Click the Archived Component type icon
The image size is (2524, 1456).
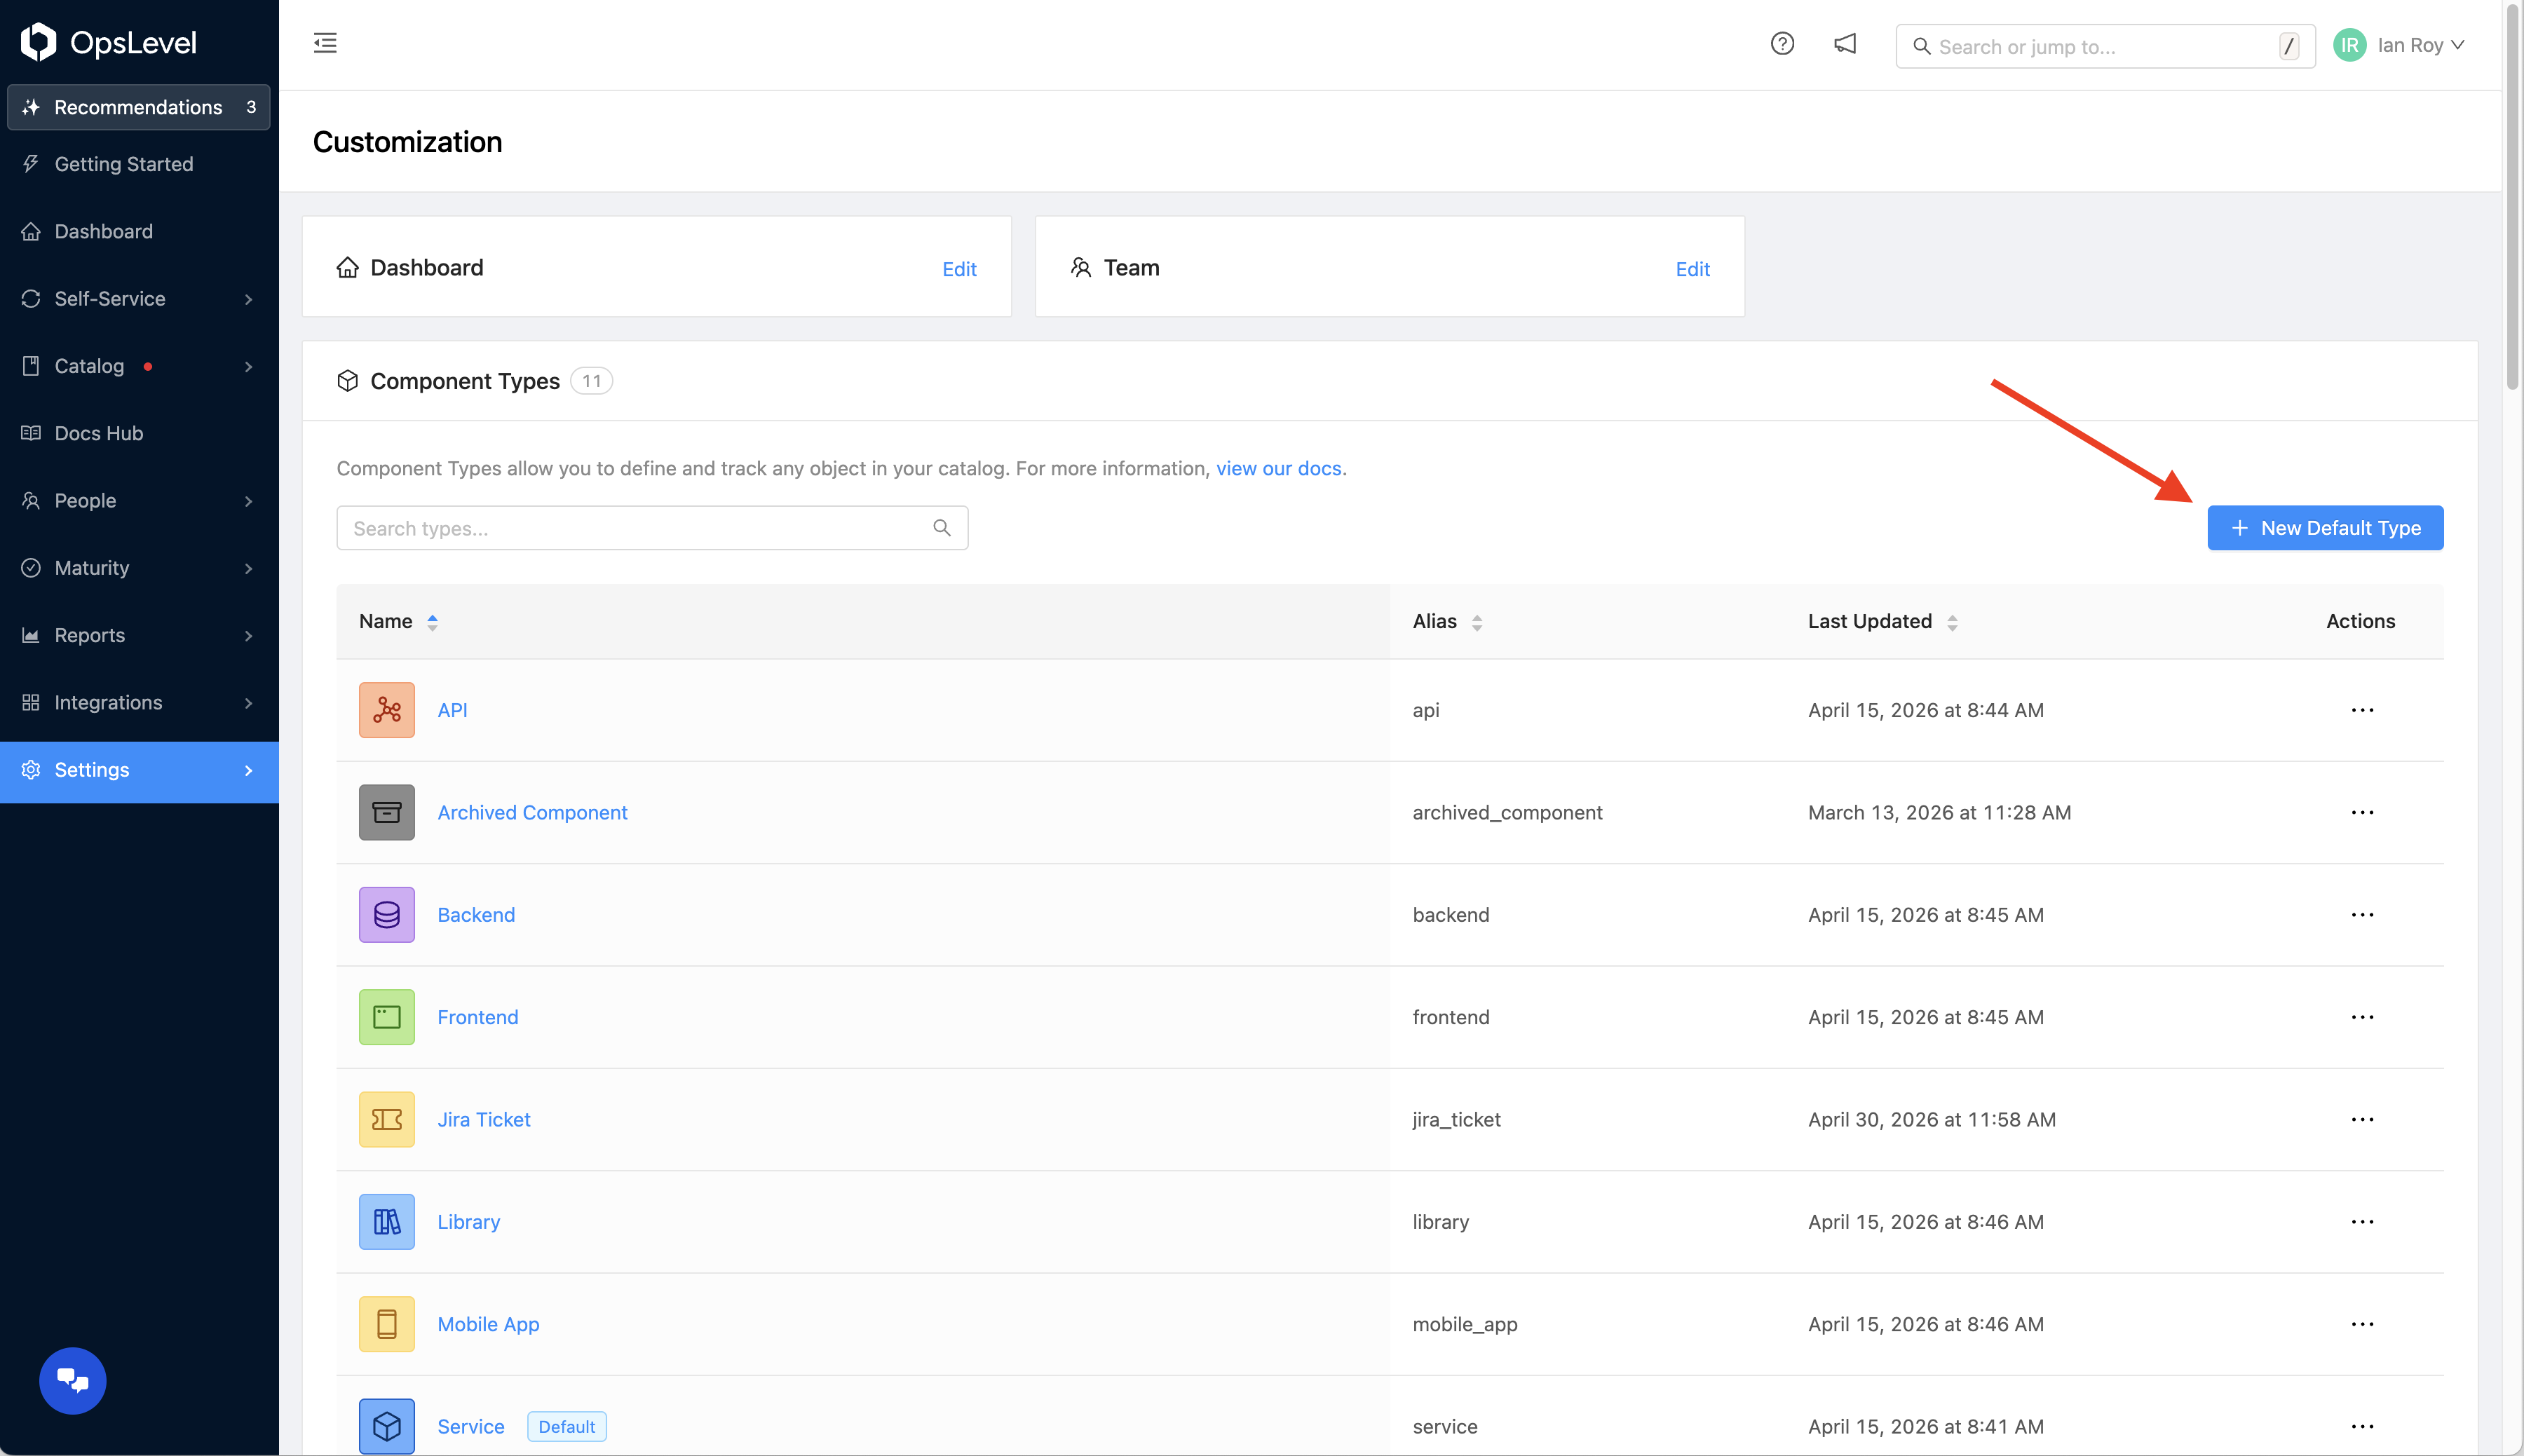tap(387, 812)
